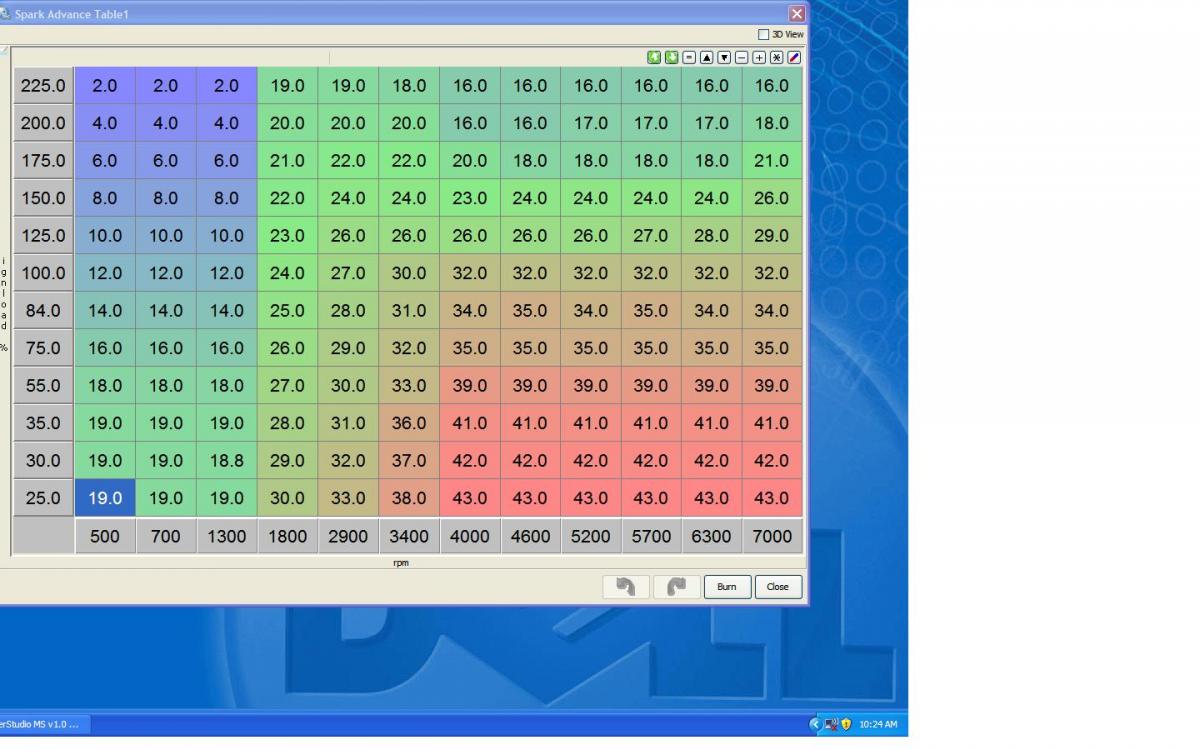Expand hidden system tray icons arrow
Image resolution: width=1200 pixels, height=750 pixels.
815,724
